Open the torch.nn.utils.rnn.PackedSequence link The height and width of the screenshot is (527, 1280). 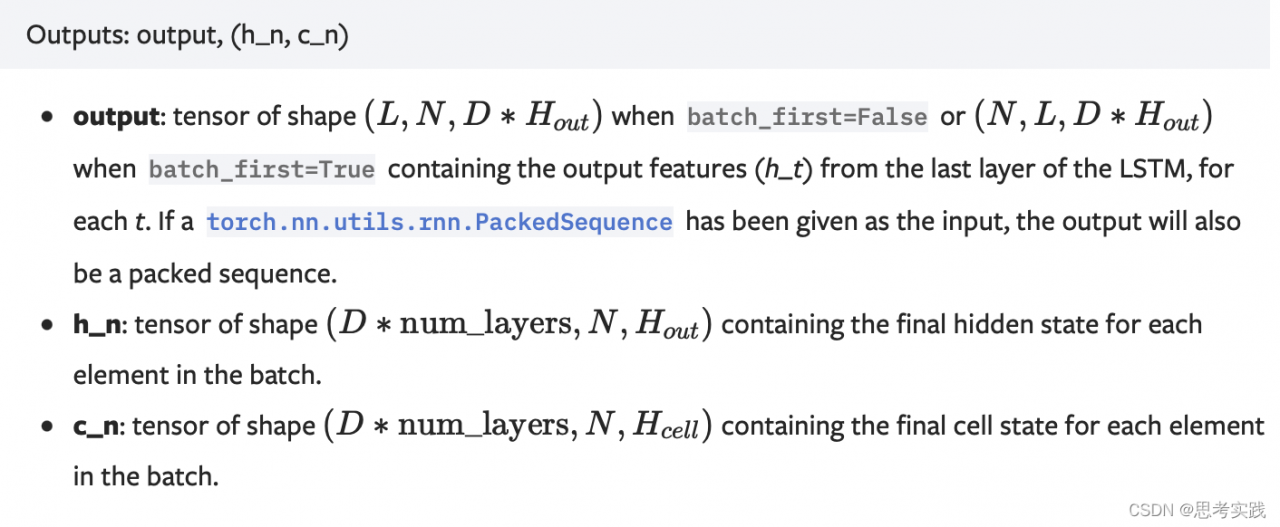pos(440,220)
